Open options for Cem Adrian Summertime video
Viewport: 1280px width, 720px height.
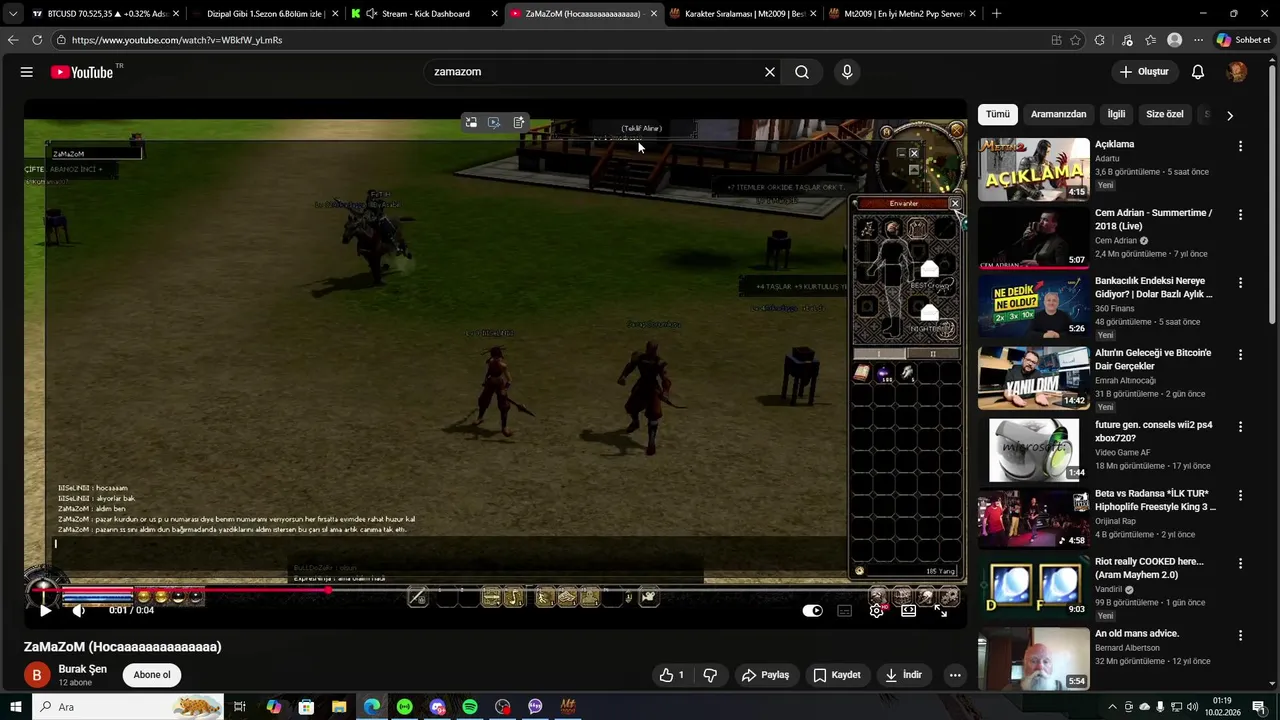click(x=1240, y=215)
